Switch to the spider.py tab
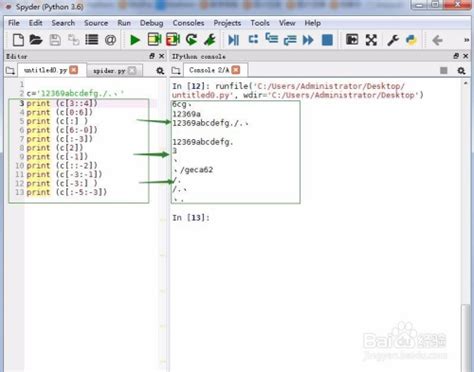The height and width of the screenshot is (372, 474). (109, 71)
